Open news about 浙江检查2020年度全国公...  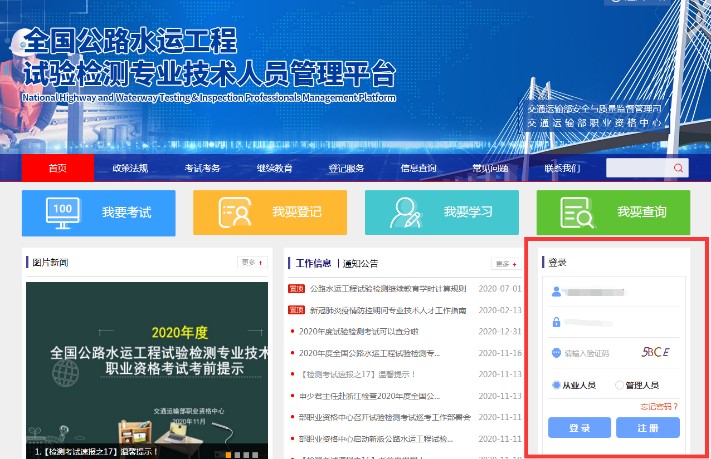tap(370, 396)
